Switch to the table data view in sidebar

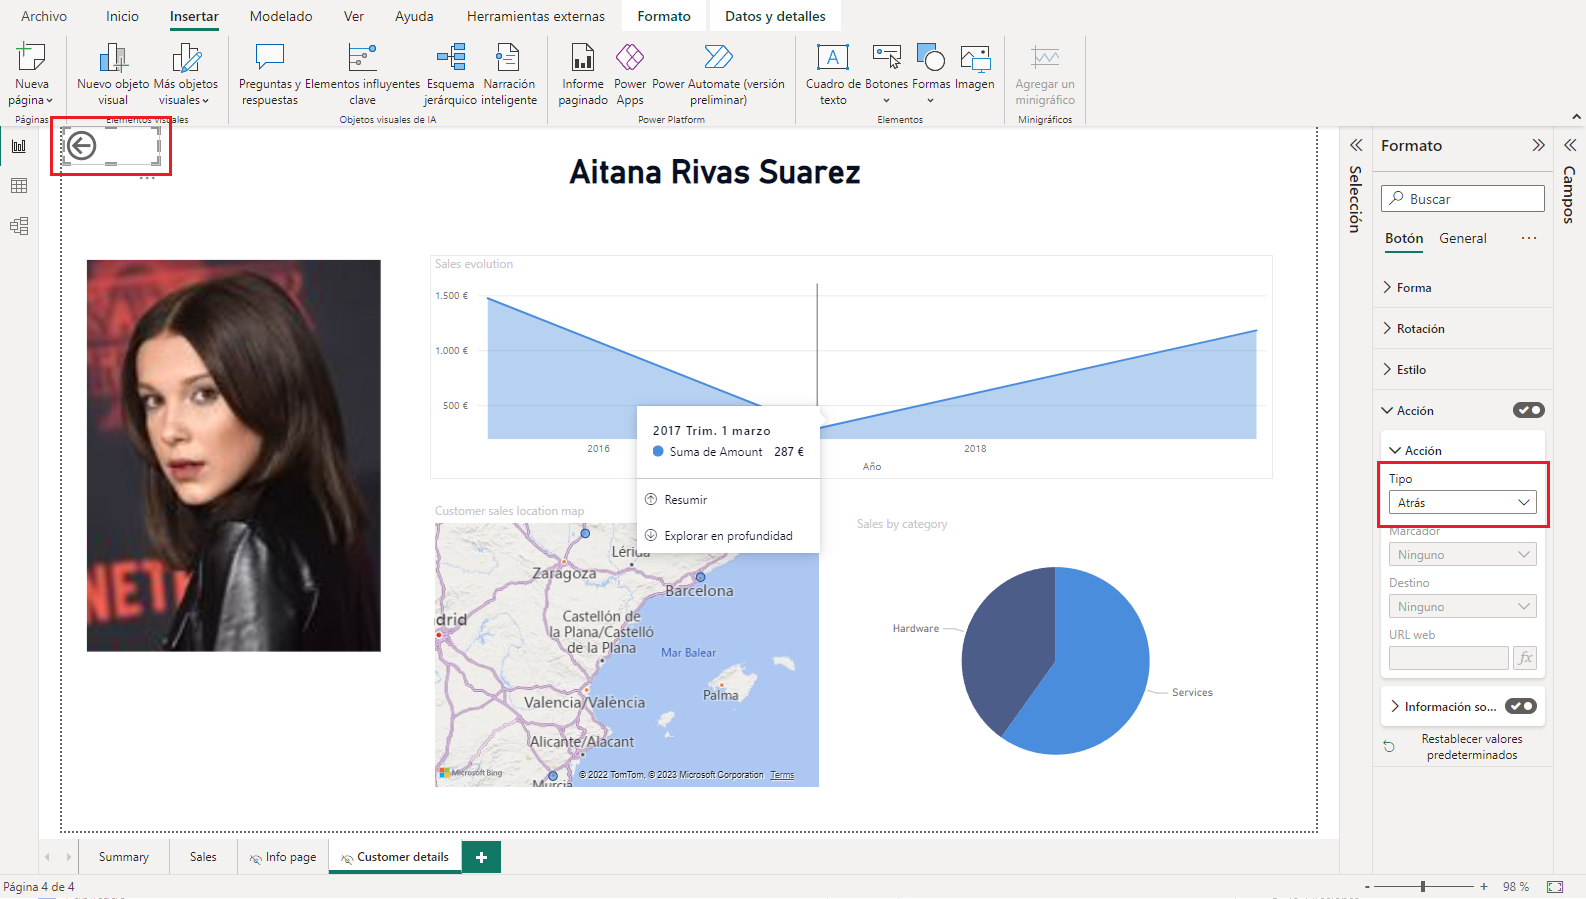(x=19, y=186)
